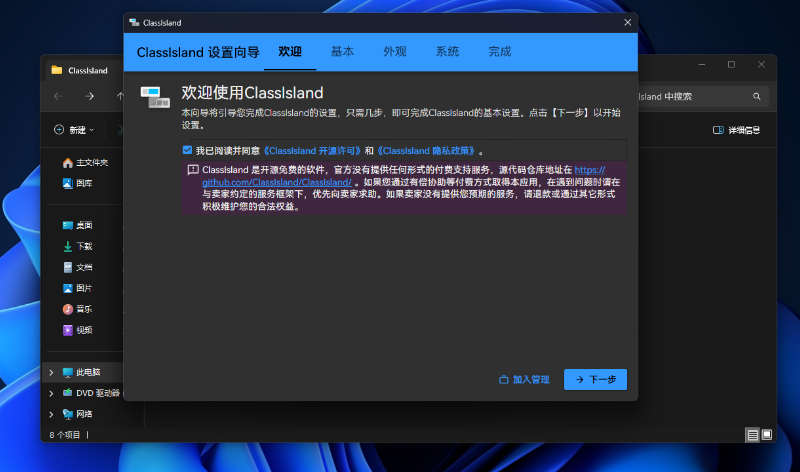Click the 加入管理 button

[524, 379]
